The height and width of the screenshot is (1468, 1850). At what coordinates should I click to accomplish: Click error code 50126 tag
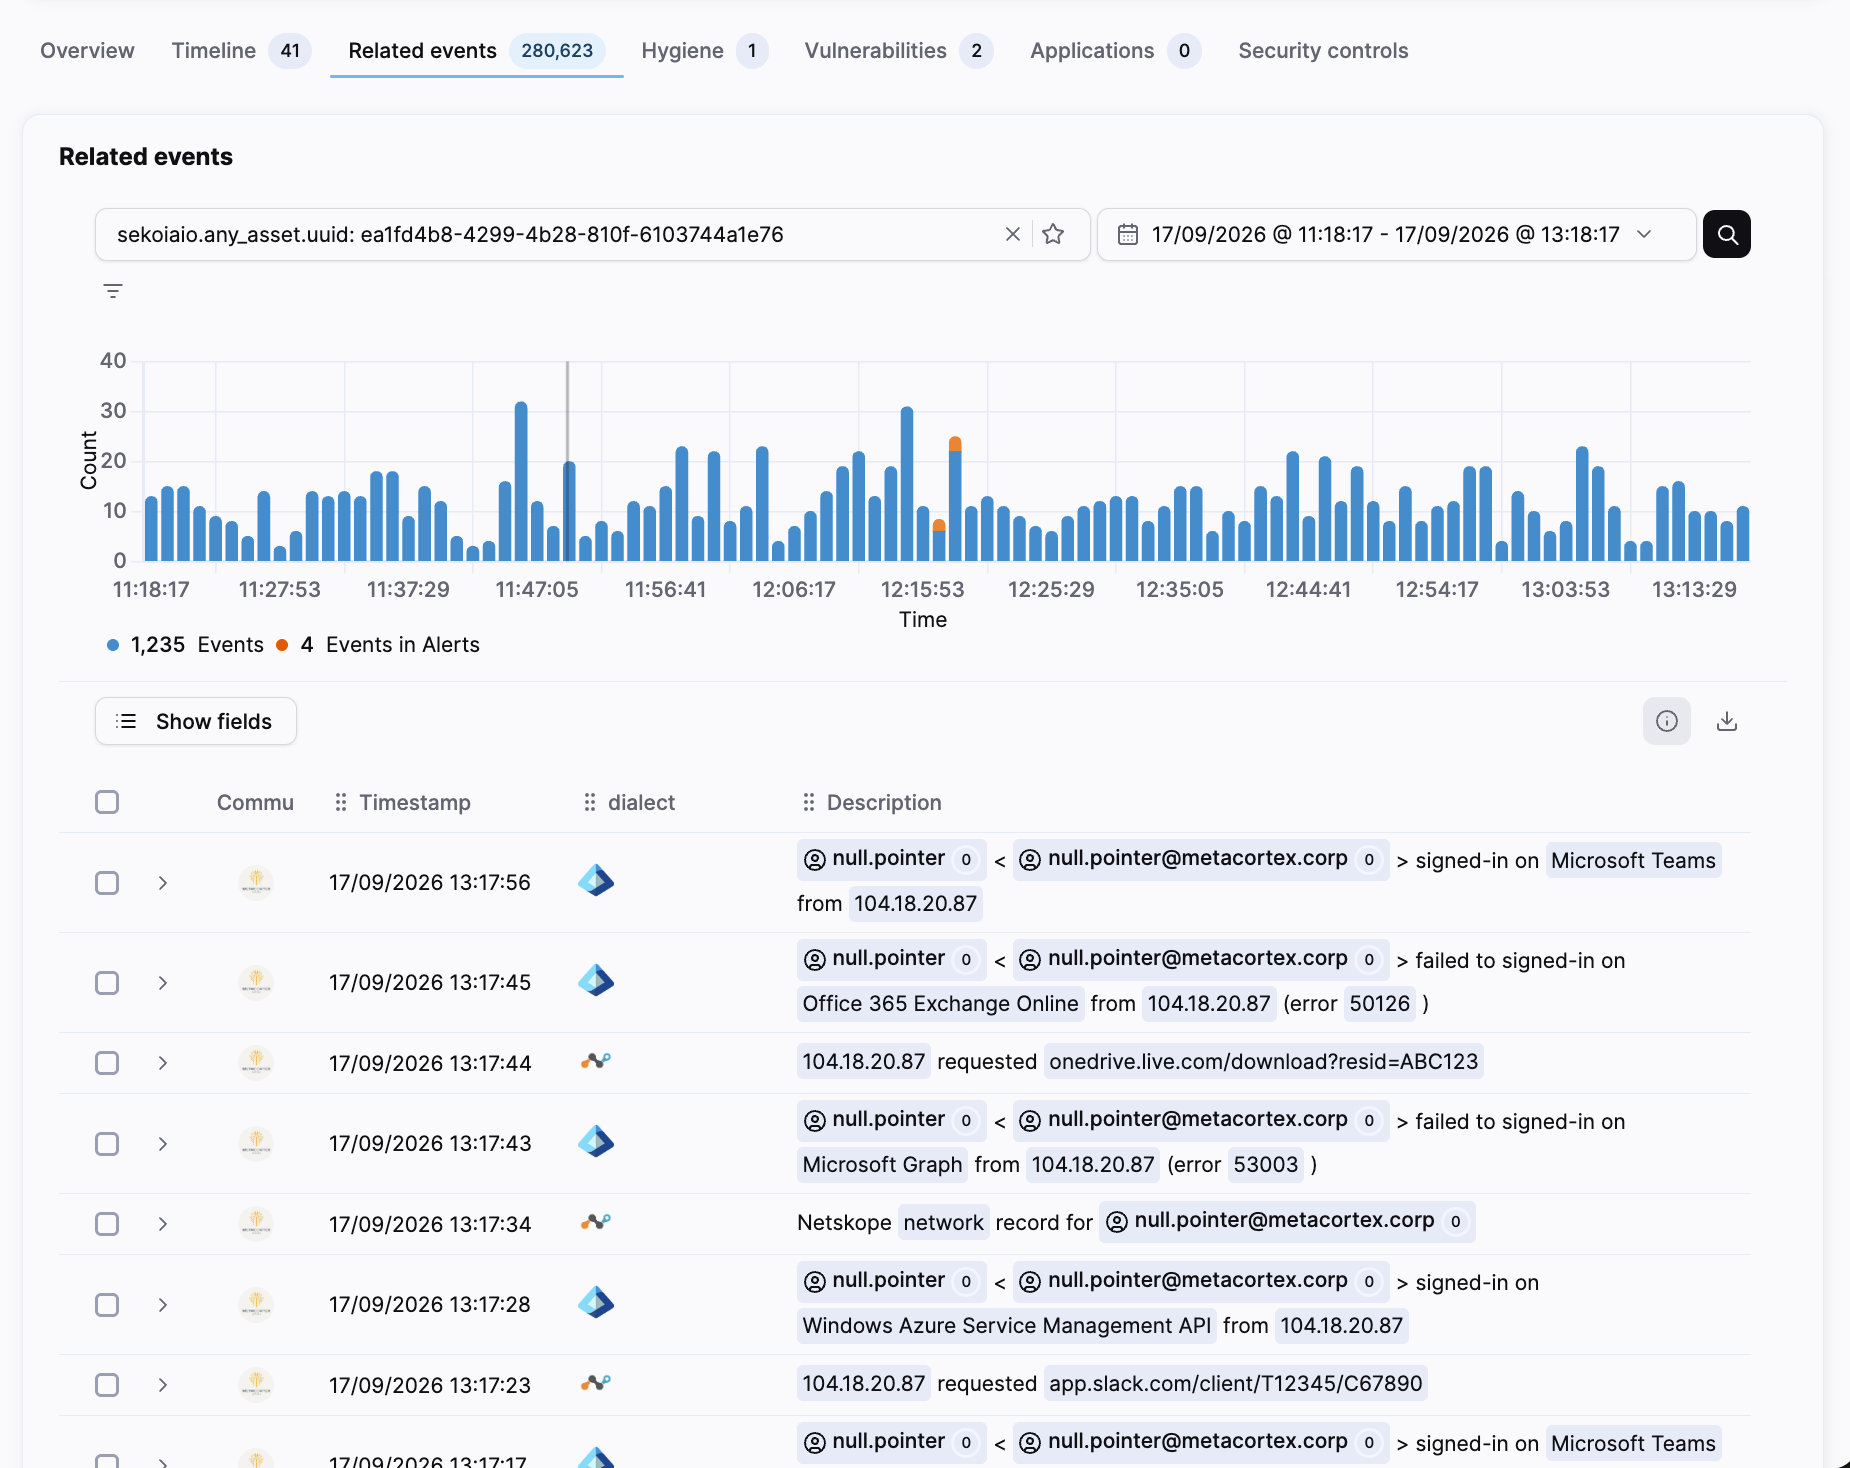click(1379, 1003)
